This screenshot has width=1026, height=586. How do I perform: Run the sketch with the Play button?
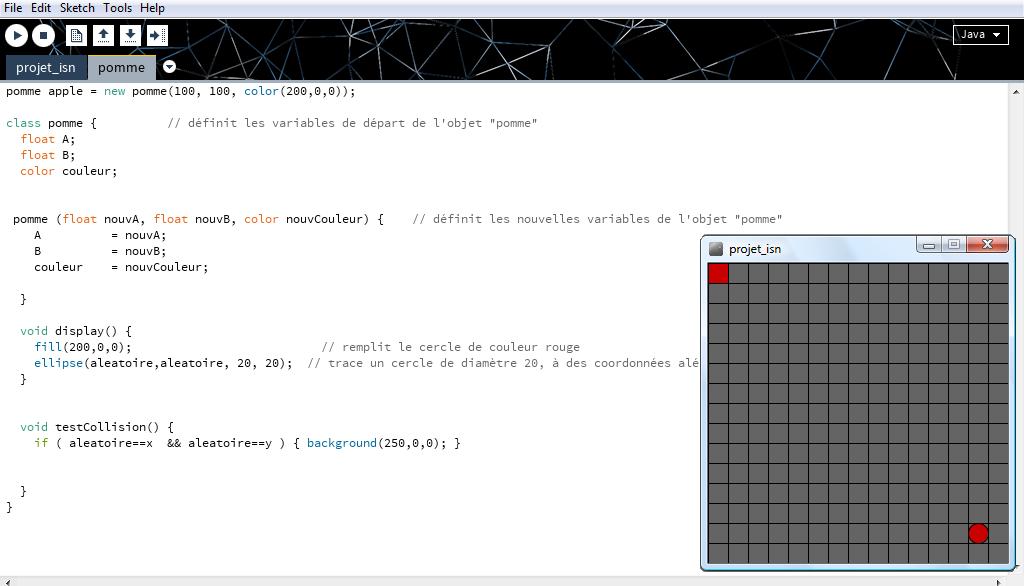(16, 35)
